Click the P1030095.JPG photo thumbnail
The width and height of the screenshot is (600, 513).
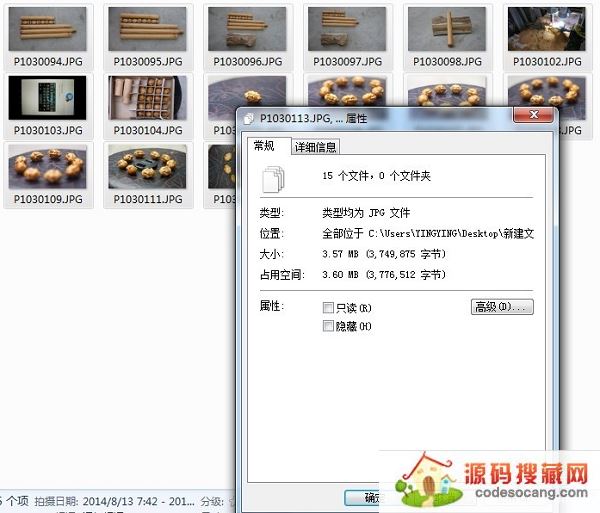148,29
